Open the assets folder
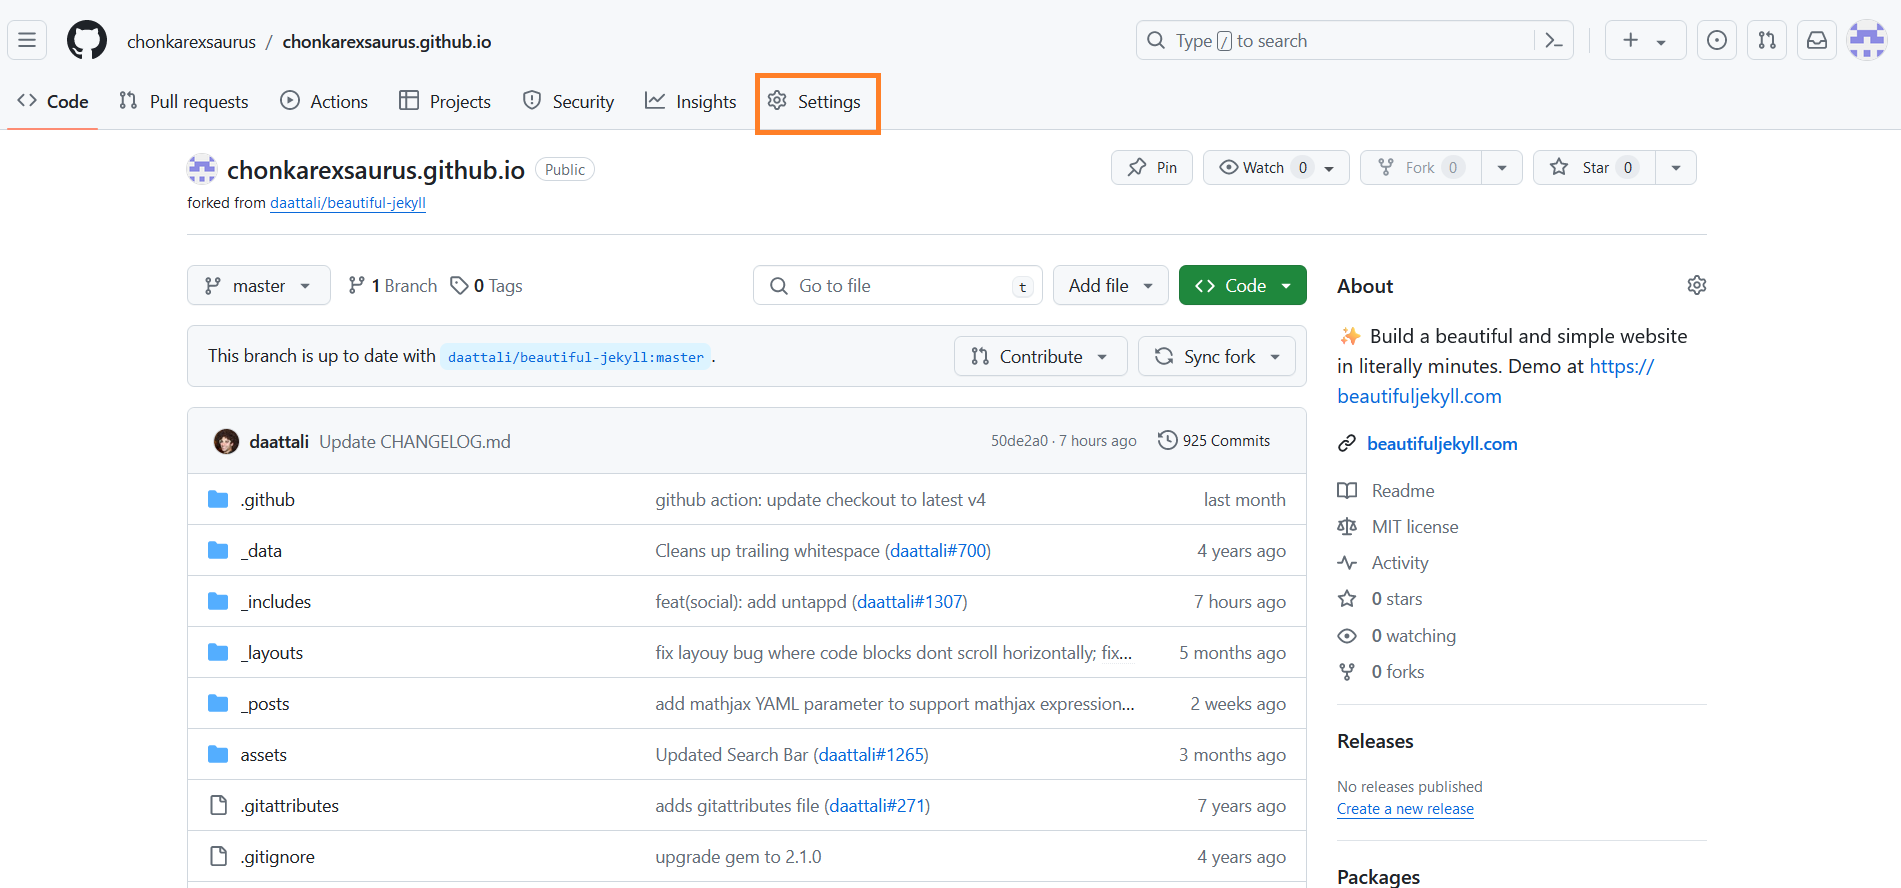 [264, 754]
